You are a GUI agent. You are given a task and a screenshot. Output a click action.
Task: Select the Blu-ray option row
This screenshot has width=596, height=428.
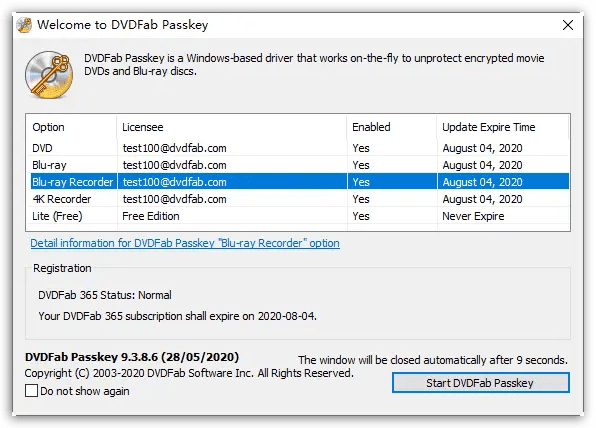pos(298,165)
